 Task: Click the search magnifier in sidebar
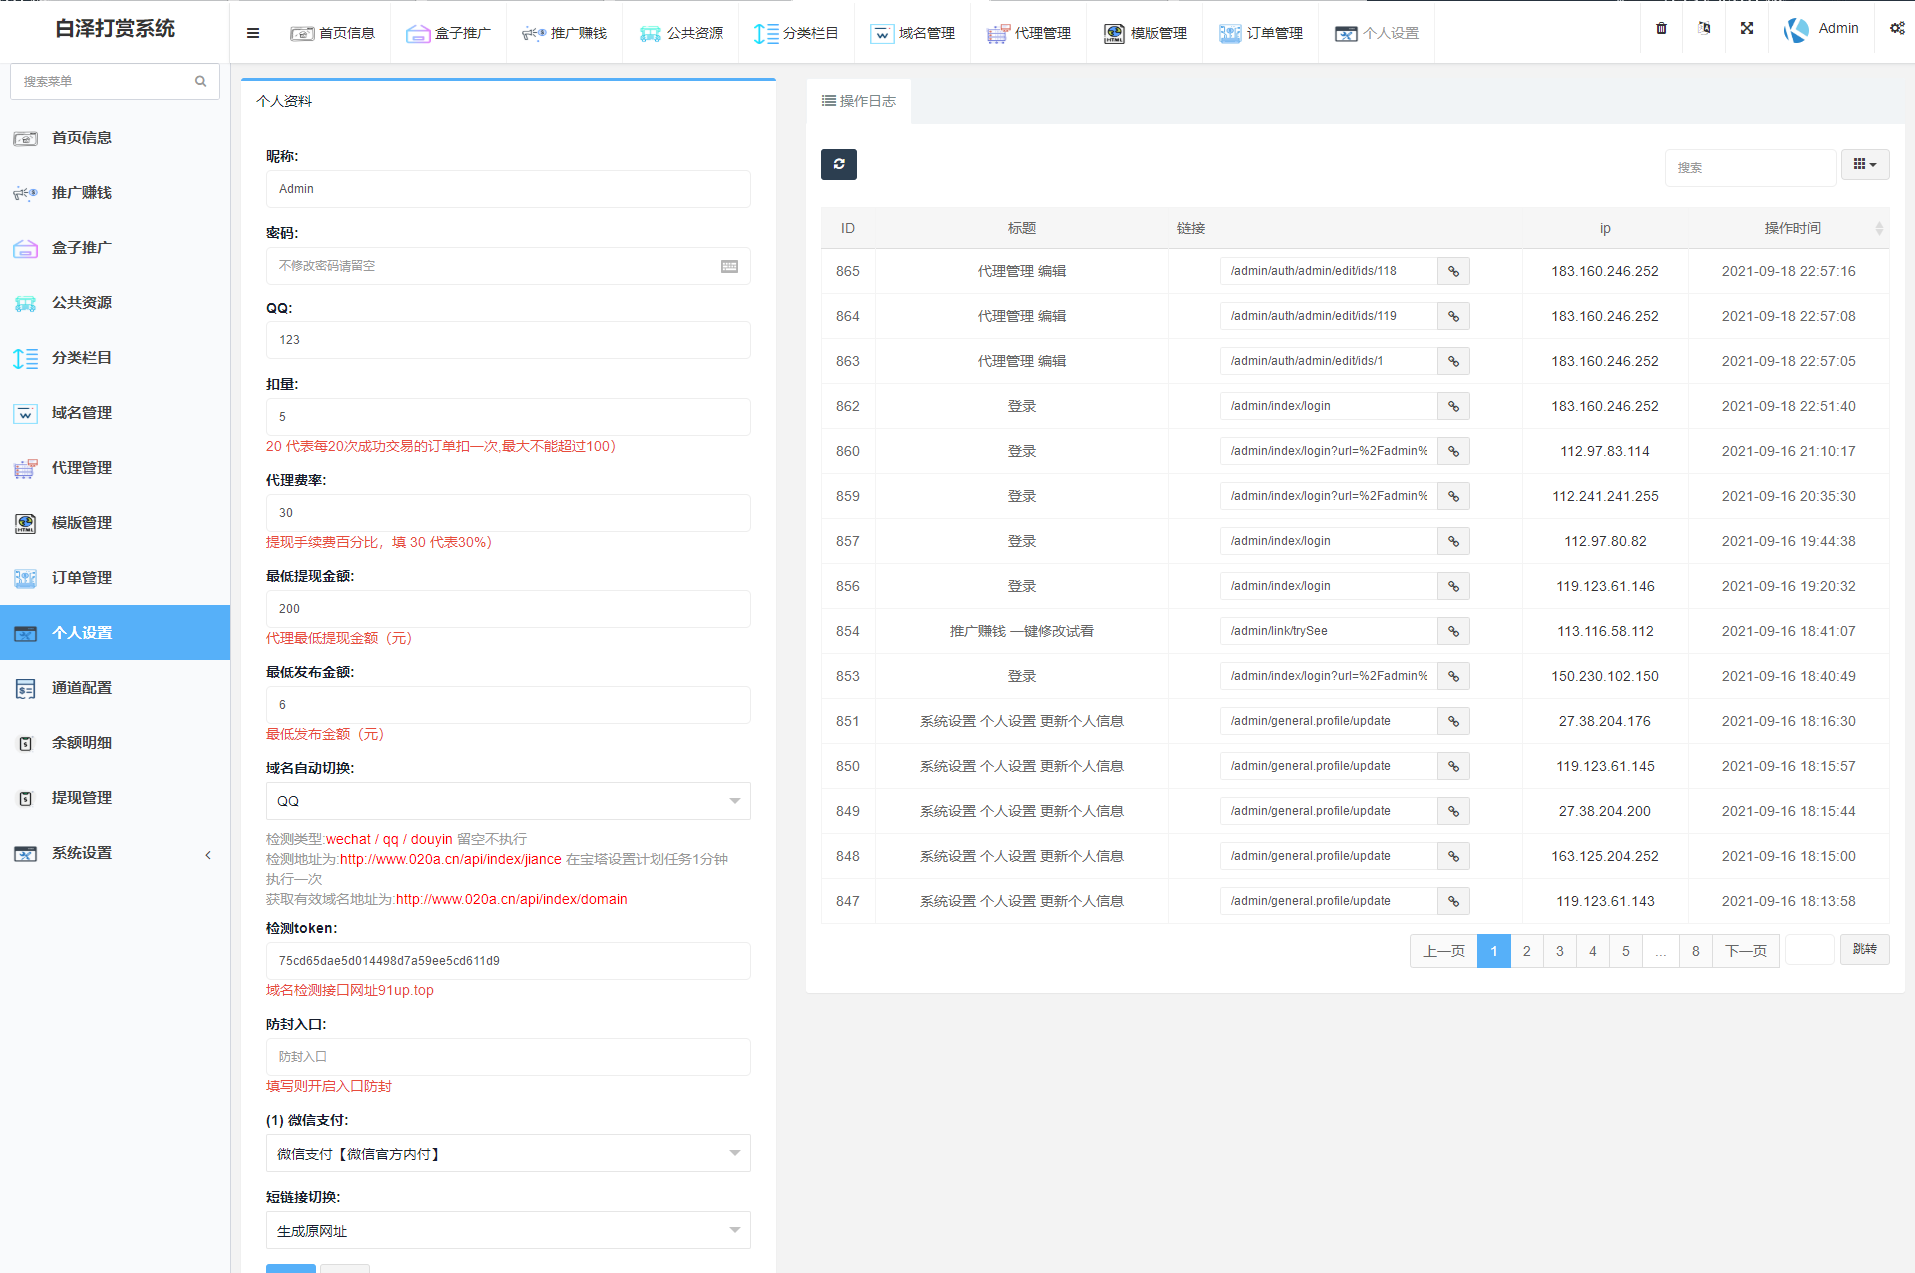201,81
